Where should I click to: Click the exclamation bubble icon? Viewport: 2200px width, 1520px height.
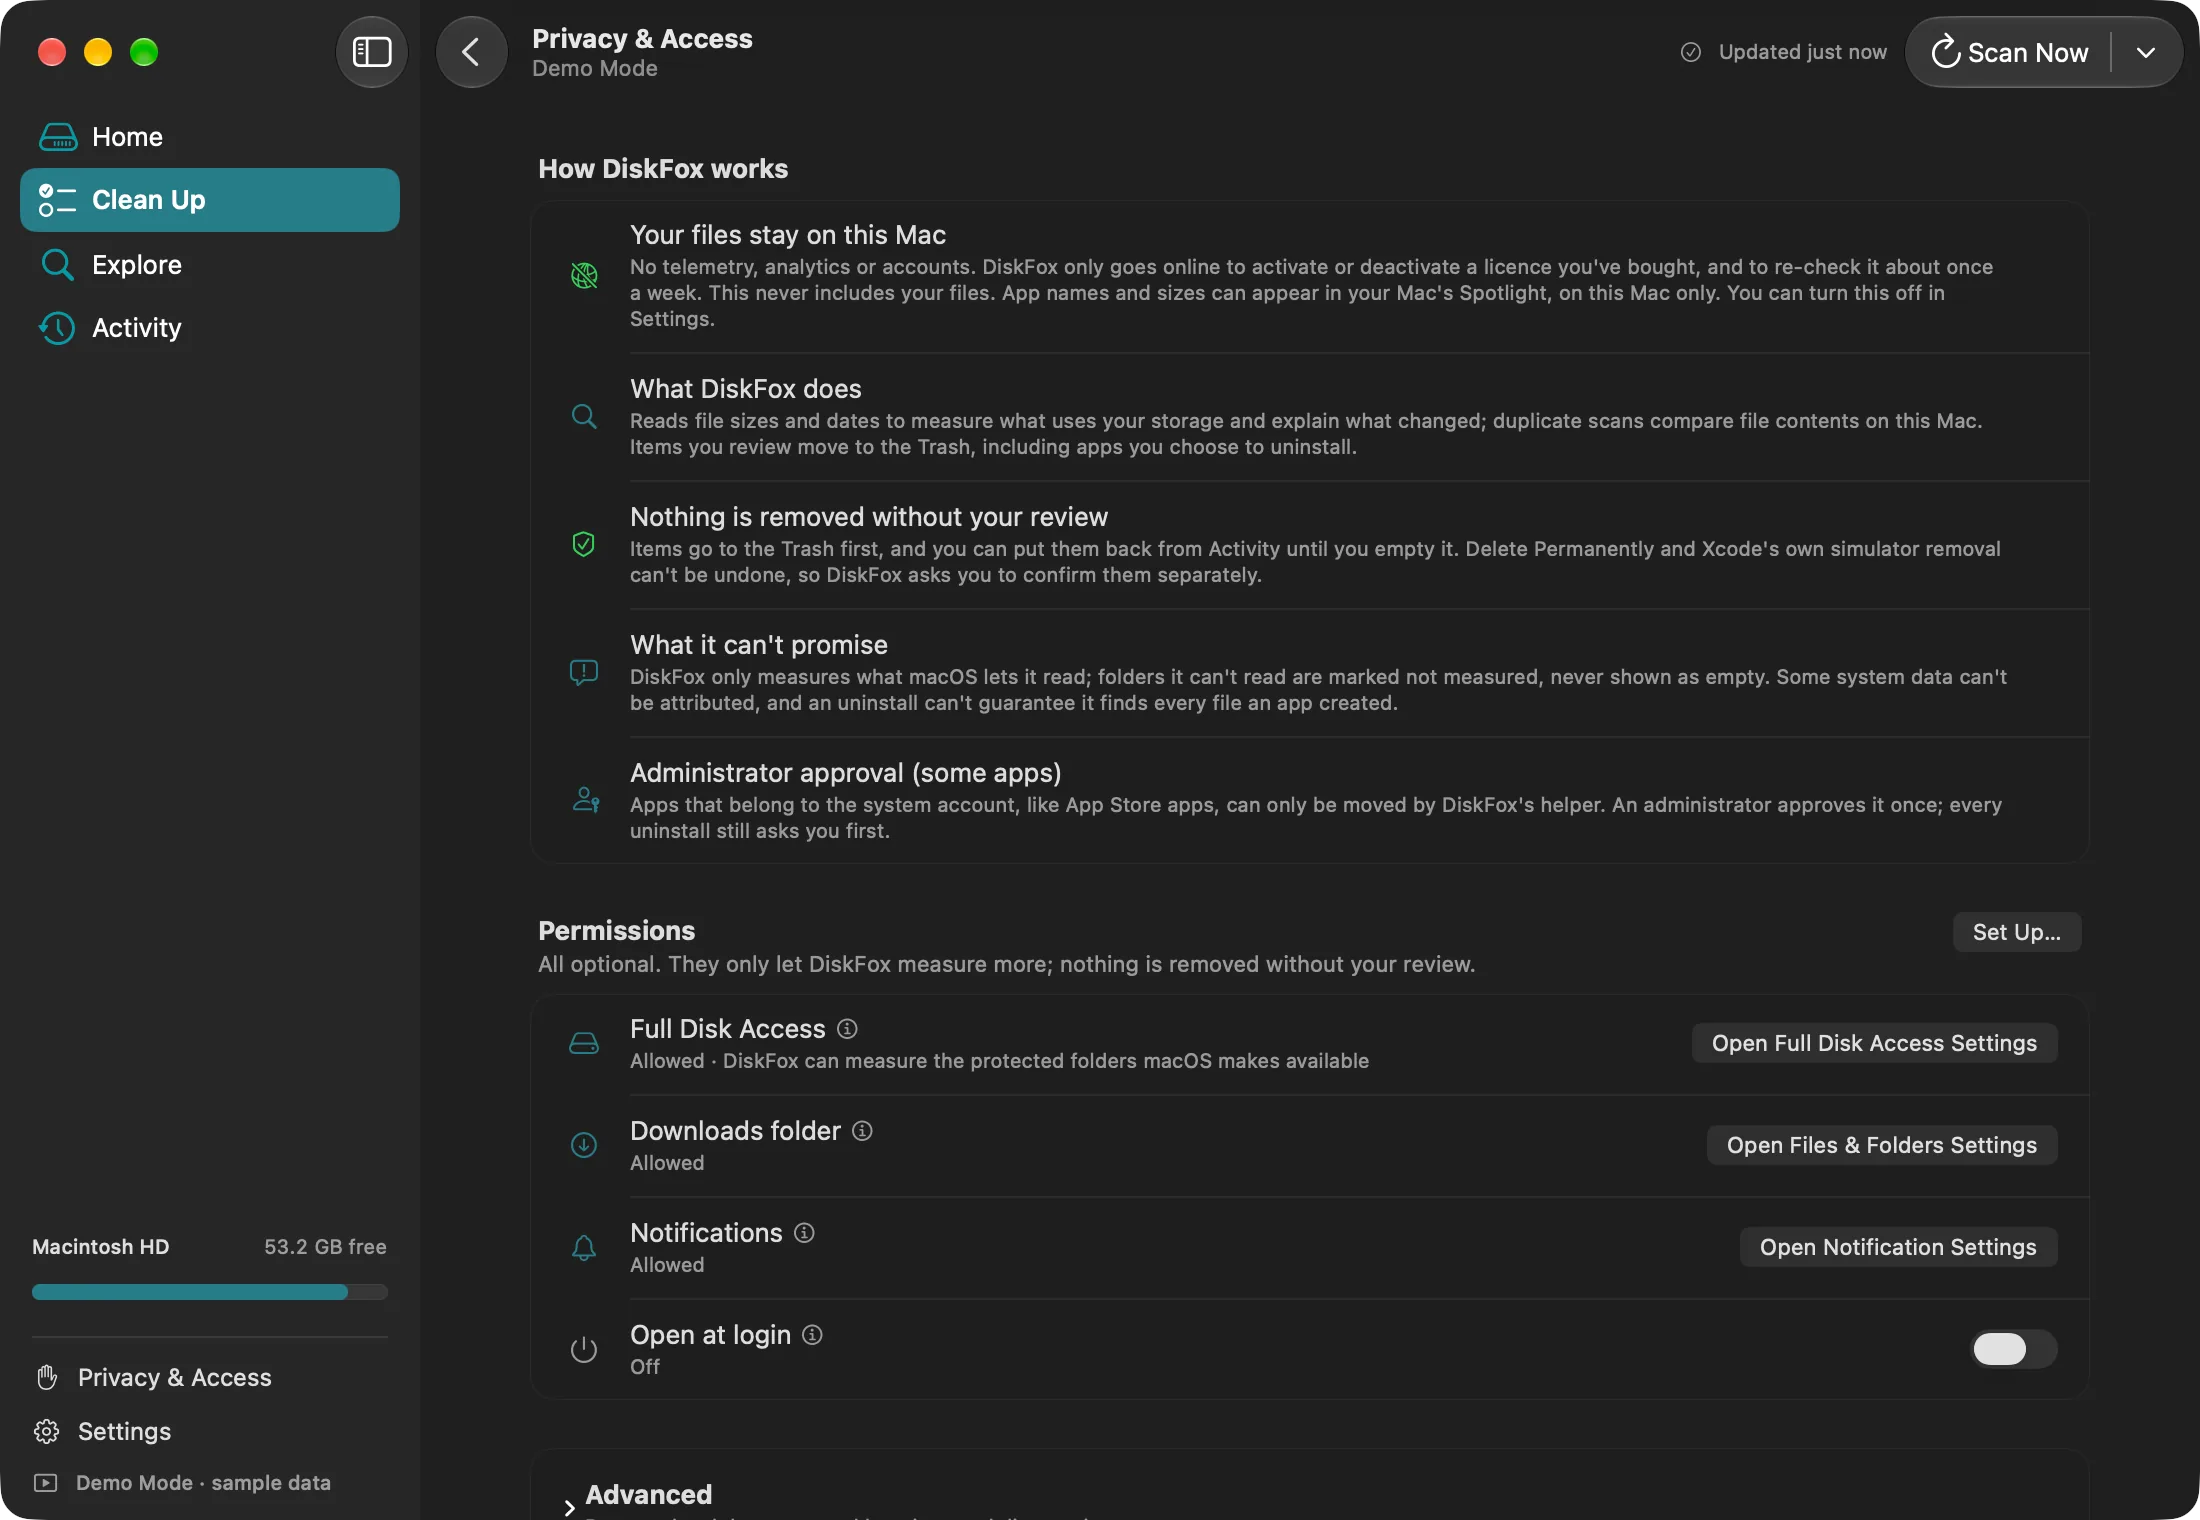tap(584, 672)
